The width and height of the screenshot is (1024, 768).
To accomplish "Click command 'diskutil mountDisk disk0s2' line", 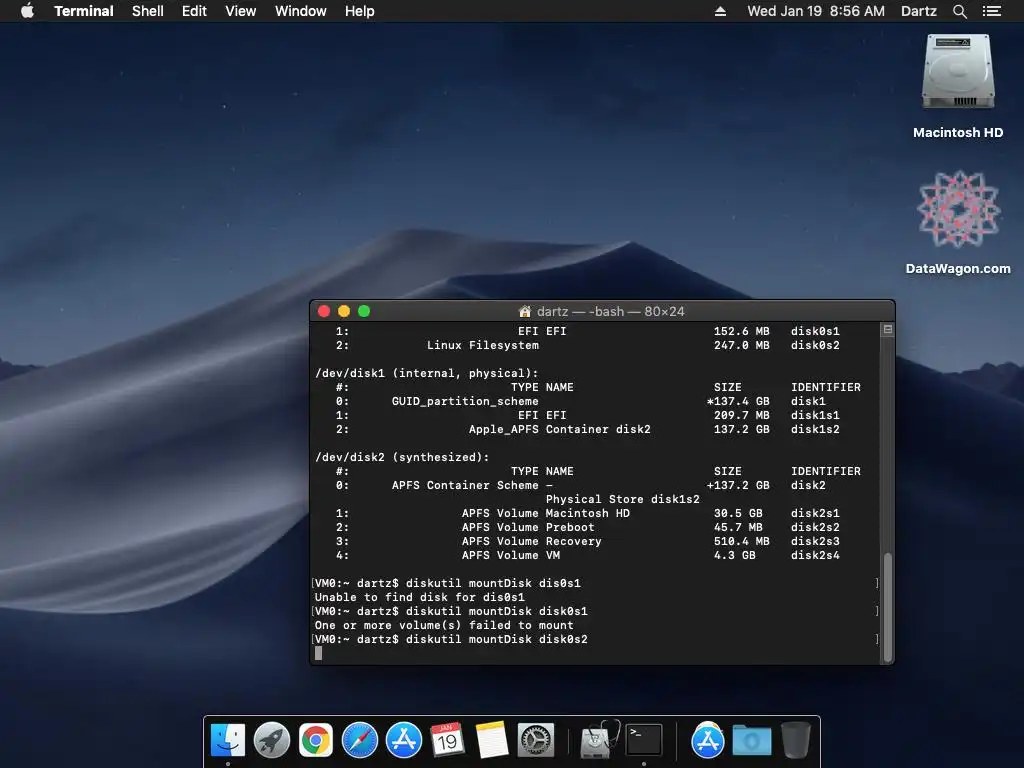I will [x=496, y=639].
